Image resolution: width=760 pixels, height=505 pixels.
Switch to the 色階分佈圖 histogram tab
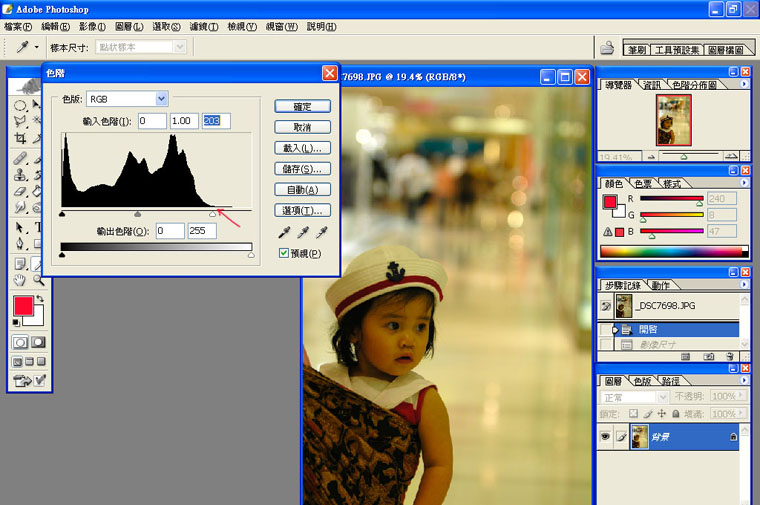[695, 85]
